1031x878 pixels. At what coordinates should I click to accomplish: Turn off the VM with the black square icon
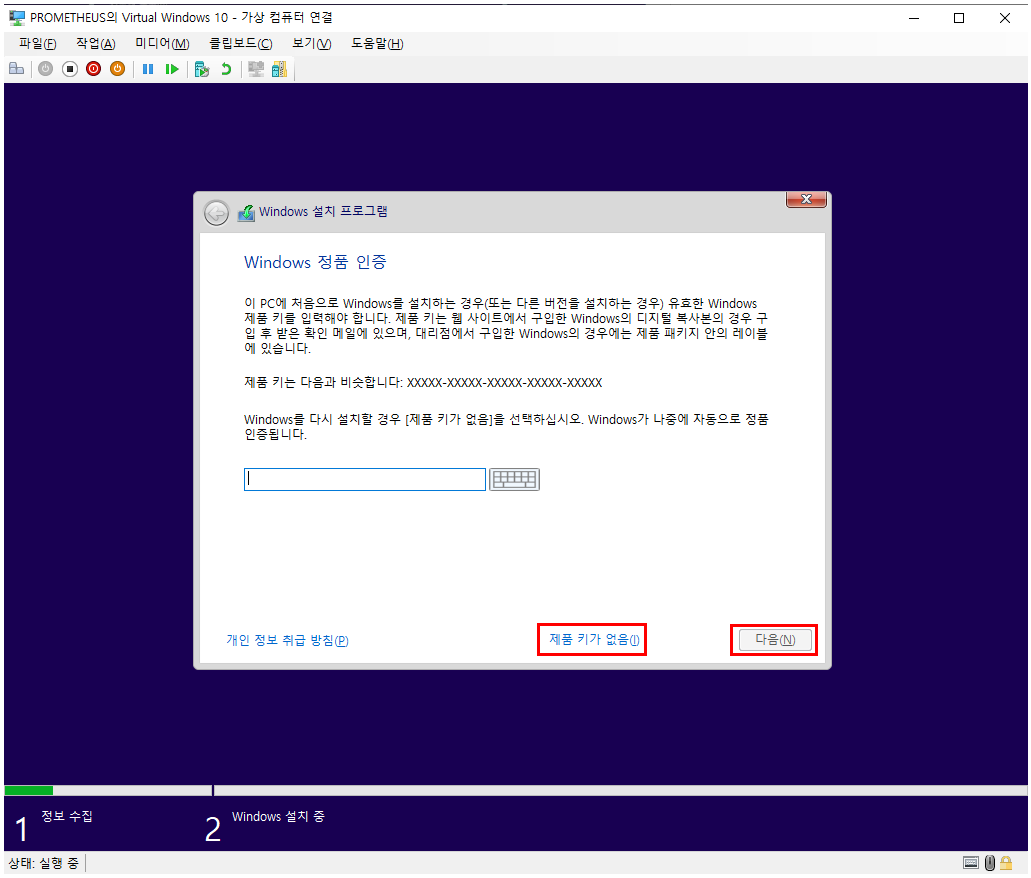tap(70, 69)
